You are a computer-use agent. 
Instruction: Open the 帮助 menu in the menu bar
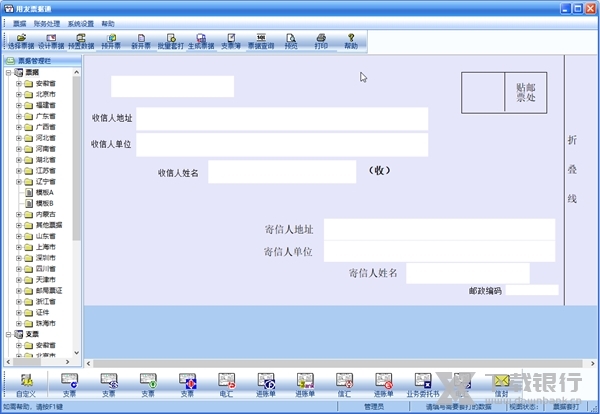point(108,24)
